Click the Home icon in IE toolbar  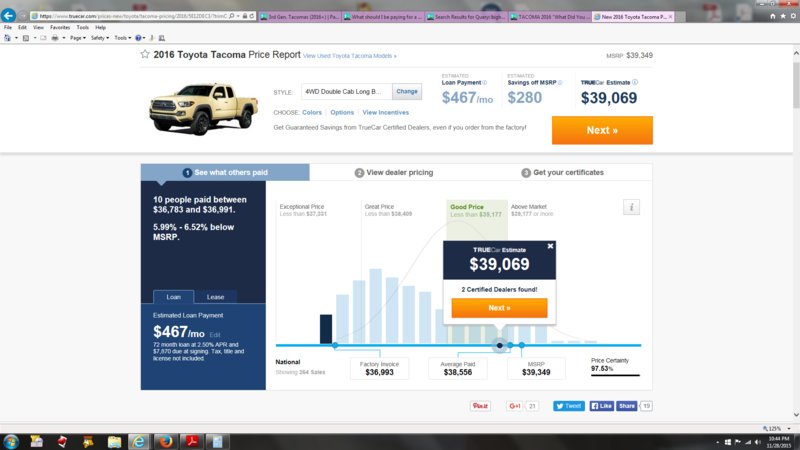[x=7, y=38]
